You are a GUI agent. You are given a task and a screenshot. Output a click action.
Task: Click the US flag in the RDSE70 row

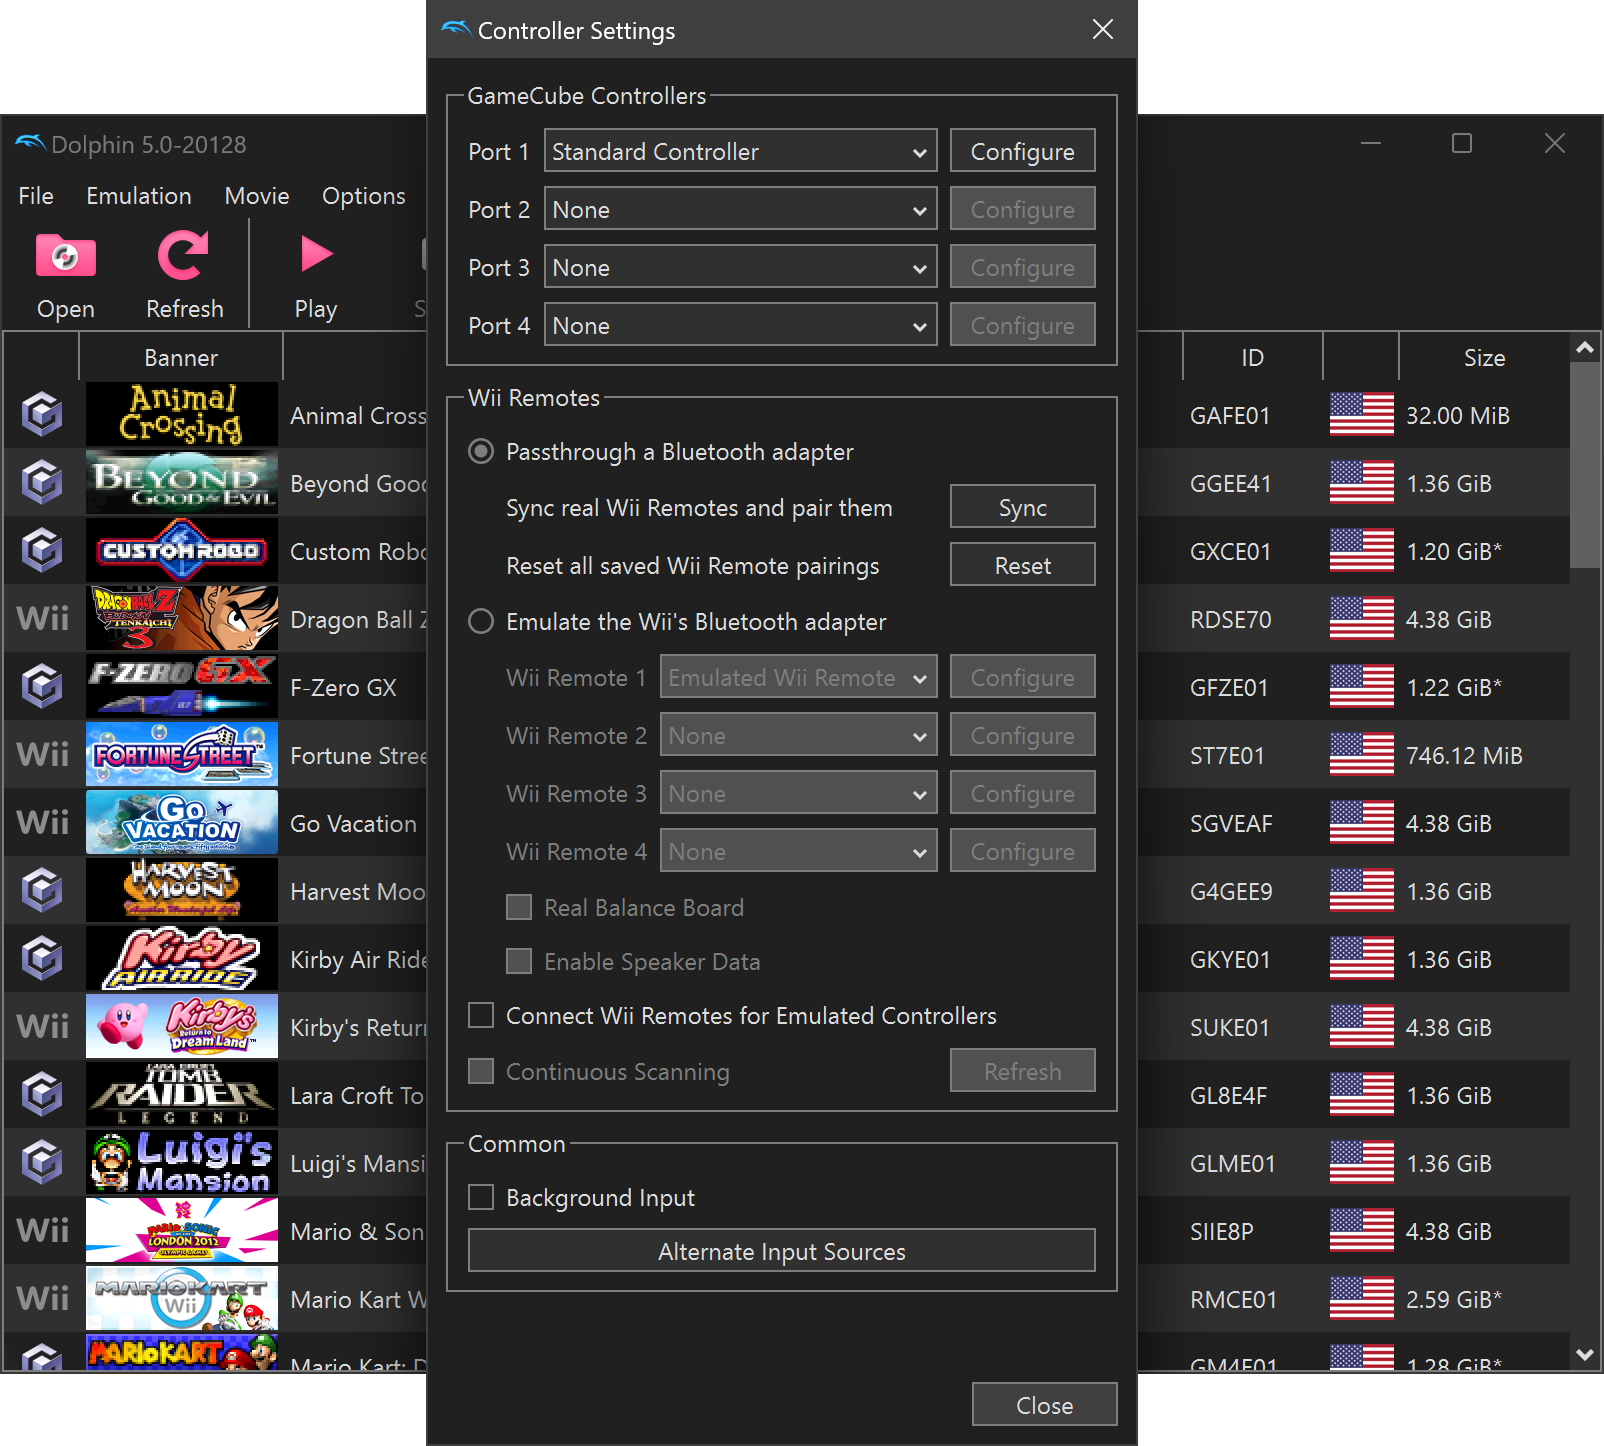(1361, 618)
